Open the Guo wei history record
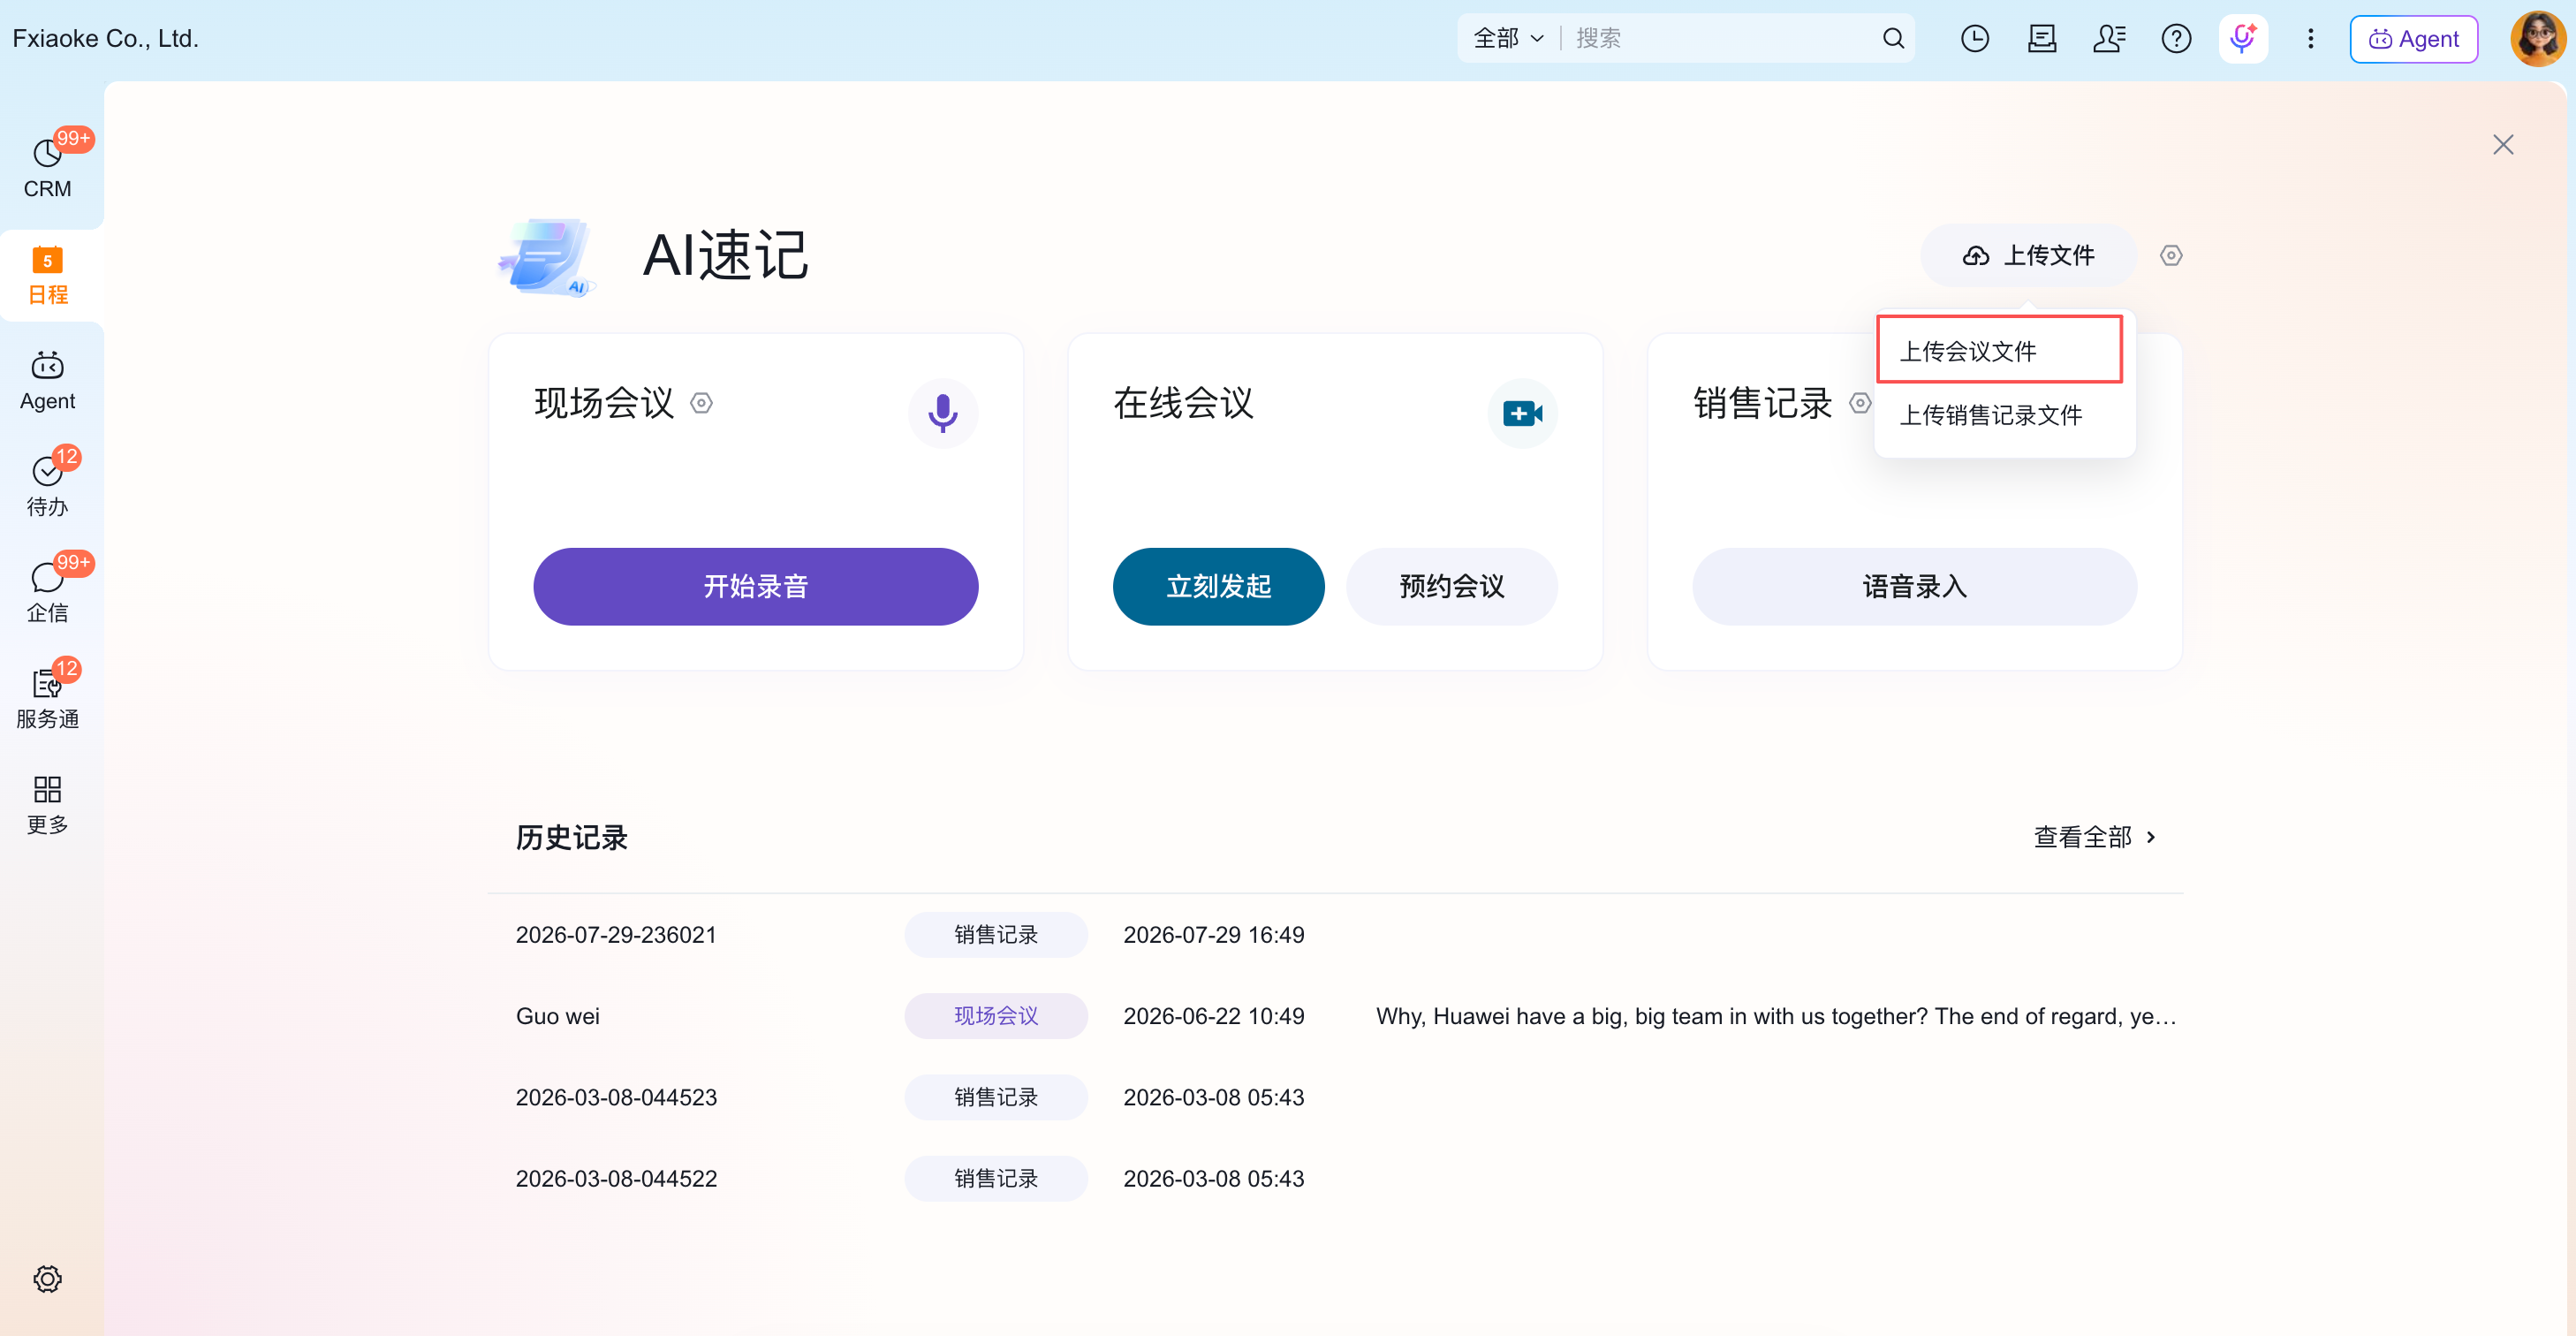The width and height of the screenshot is (2576, 1336). coord(557,1015)
